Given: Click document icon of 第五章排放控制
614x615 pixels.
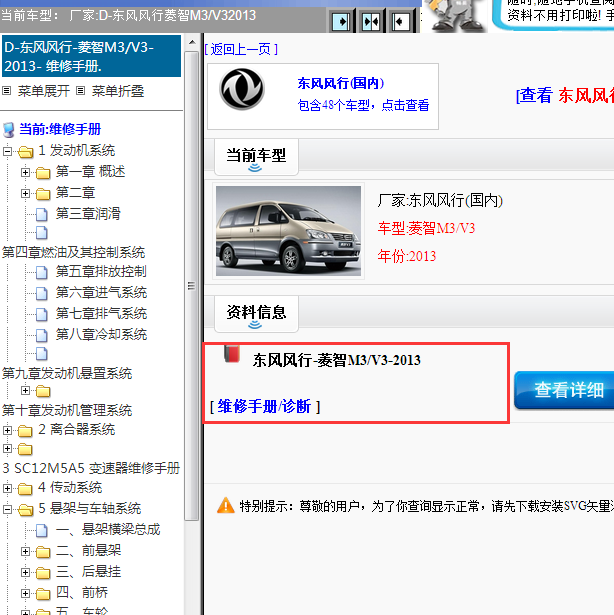Looking at the screenshot, I should (x=42, y=272).
